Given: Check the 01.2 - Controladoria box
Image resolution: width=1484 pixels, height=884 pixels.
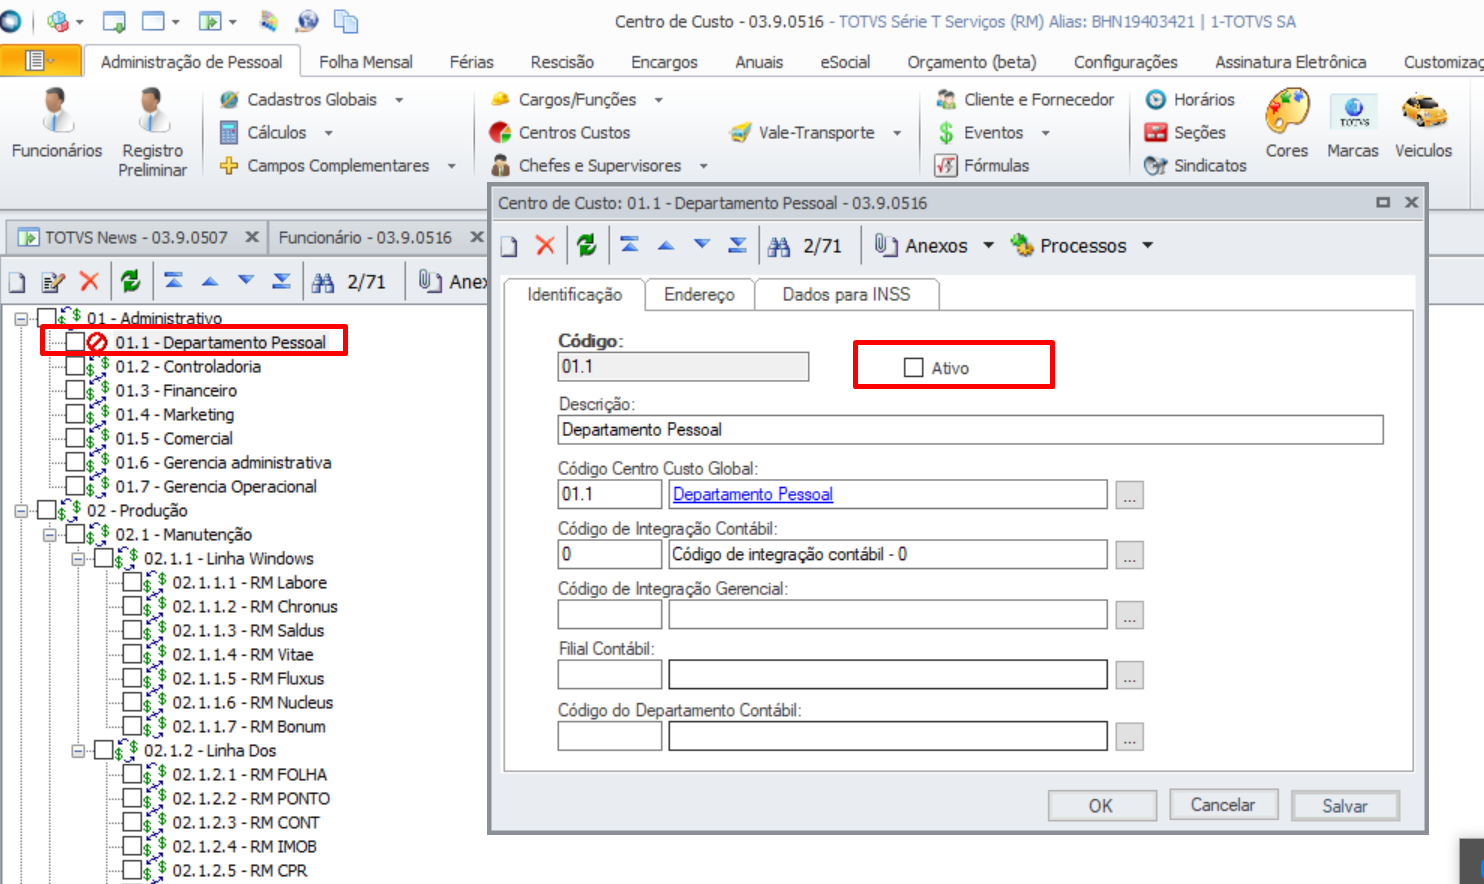Looking at the screenshot, I should pyautogui.click(x=75, y=366).
